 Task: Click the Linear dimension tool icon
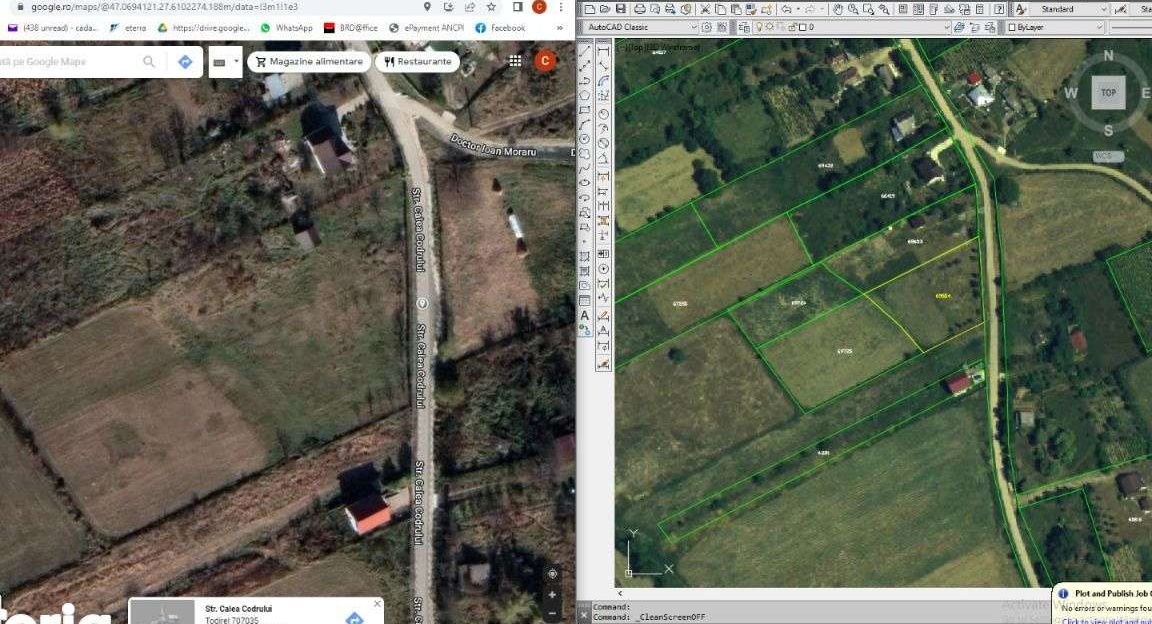click(x=603, y=51)
